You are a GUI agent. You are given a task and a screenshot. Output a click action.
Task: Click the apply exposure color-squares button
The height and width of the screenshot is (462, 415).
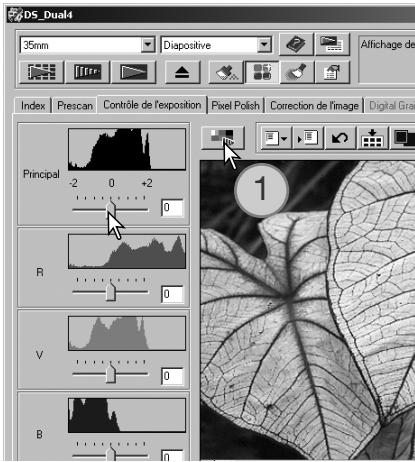point(223,138)
